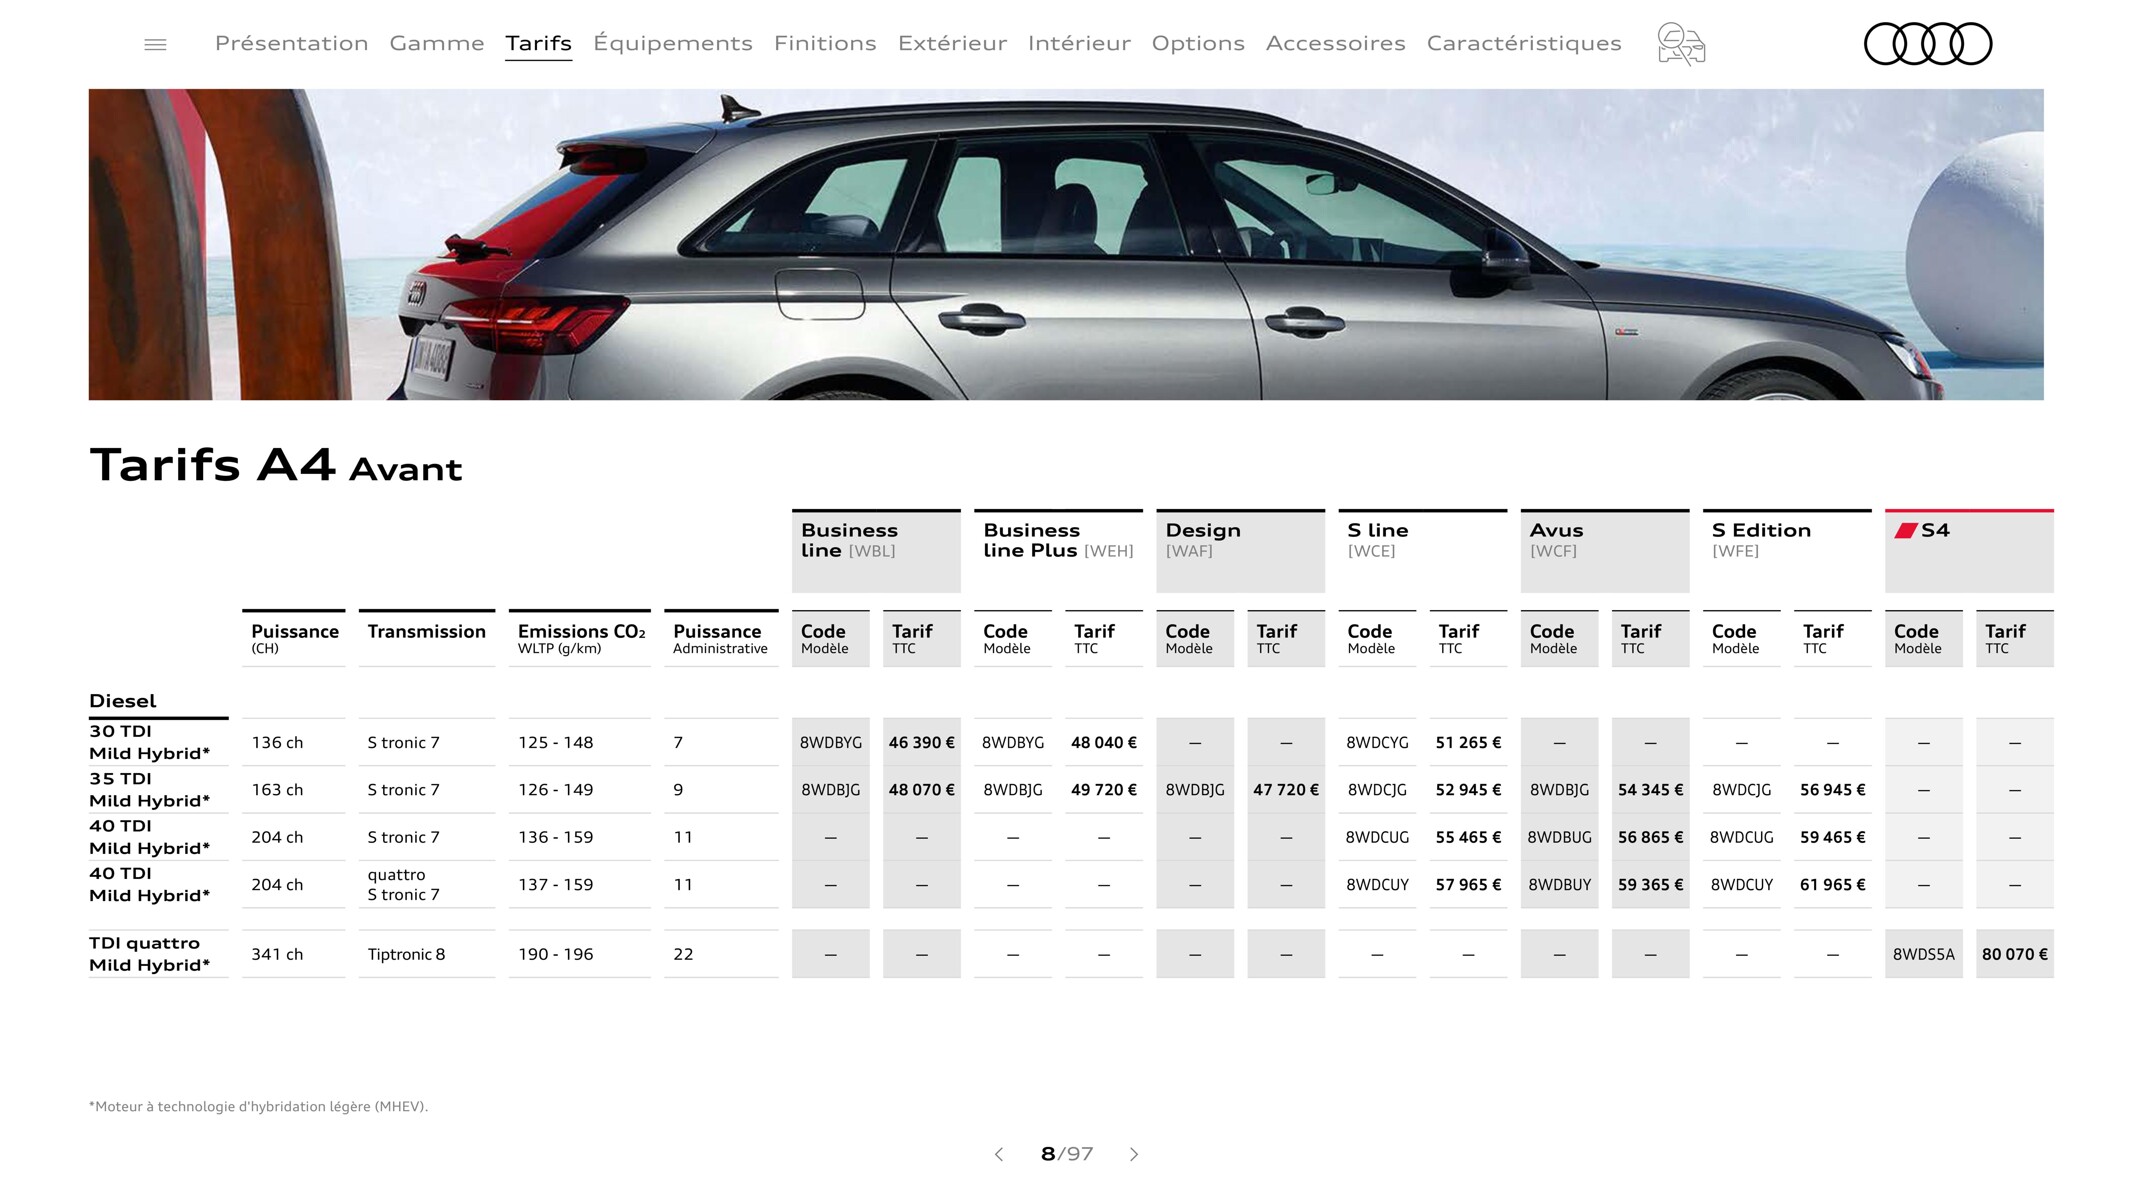Click the 47 720 € Design price
This screenshot has width=2133, height=1200.
(1286, 790)
